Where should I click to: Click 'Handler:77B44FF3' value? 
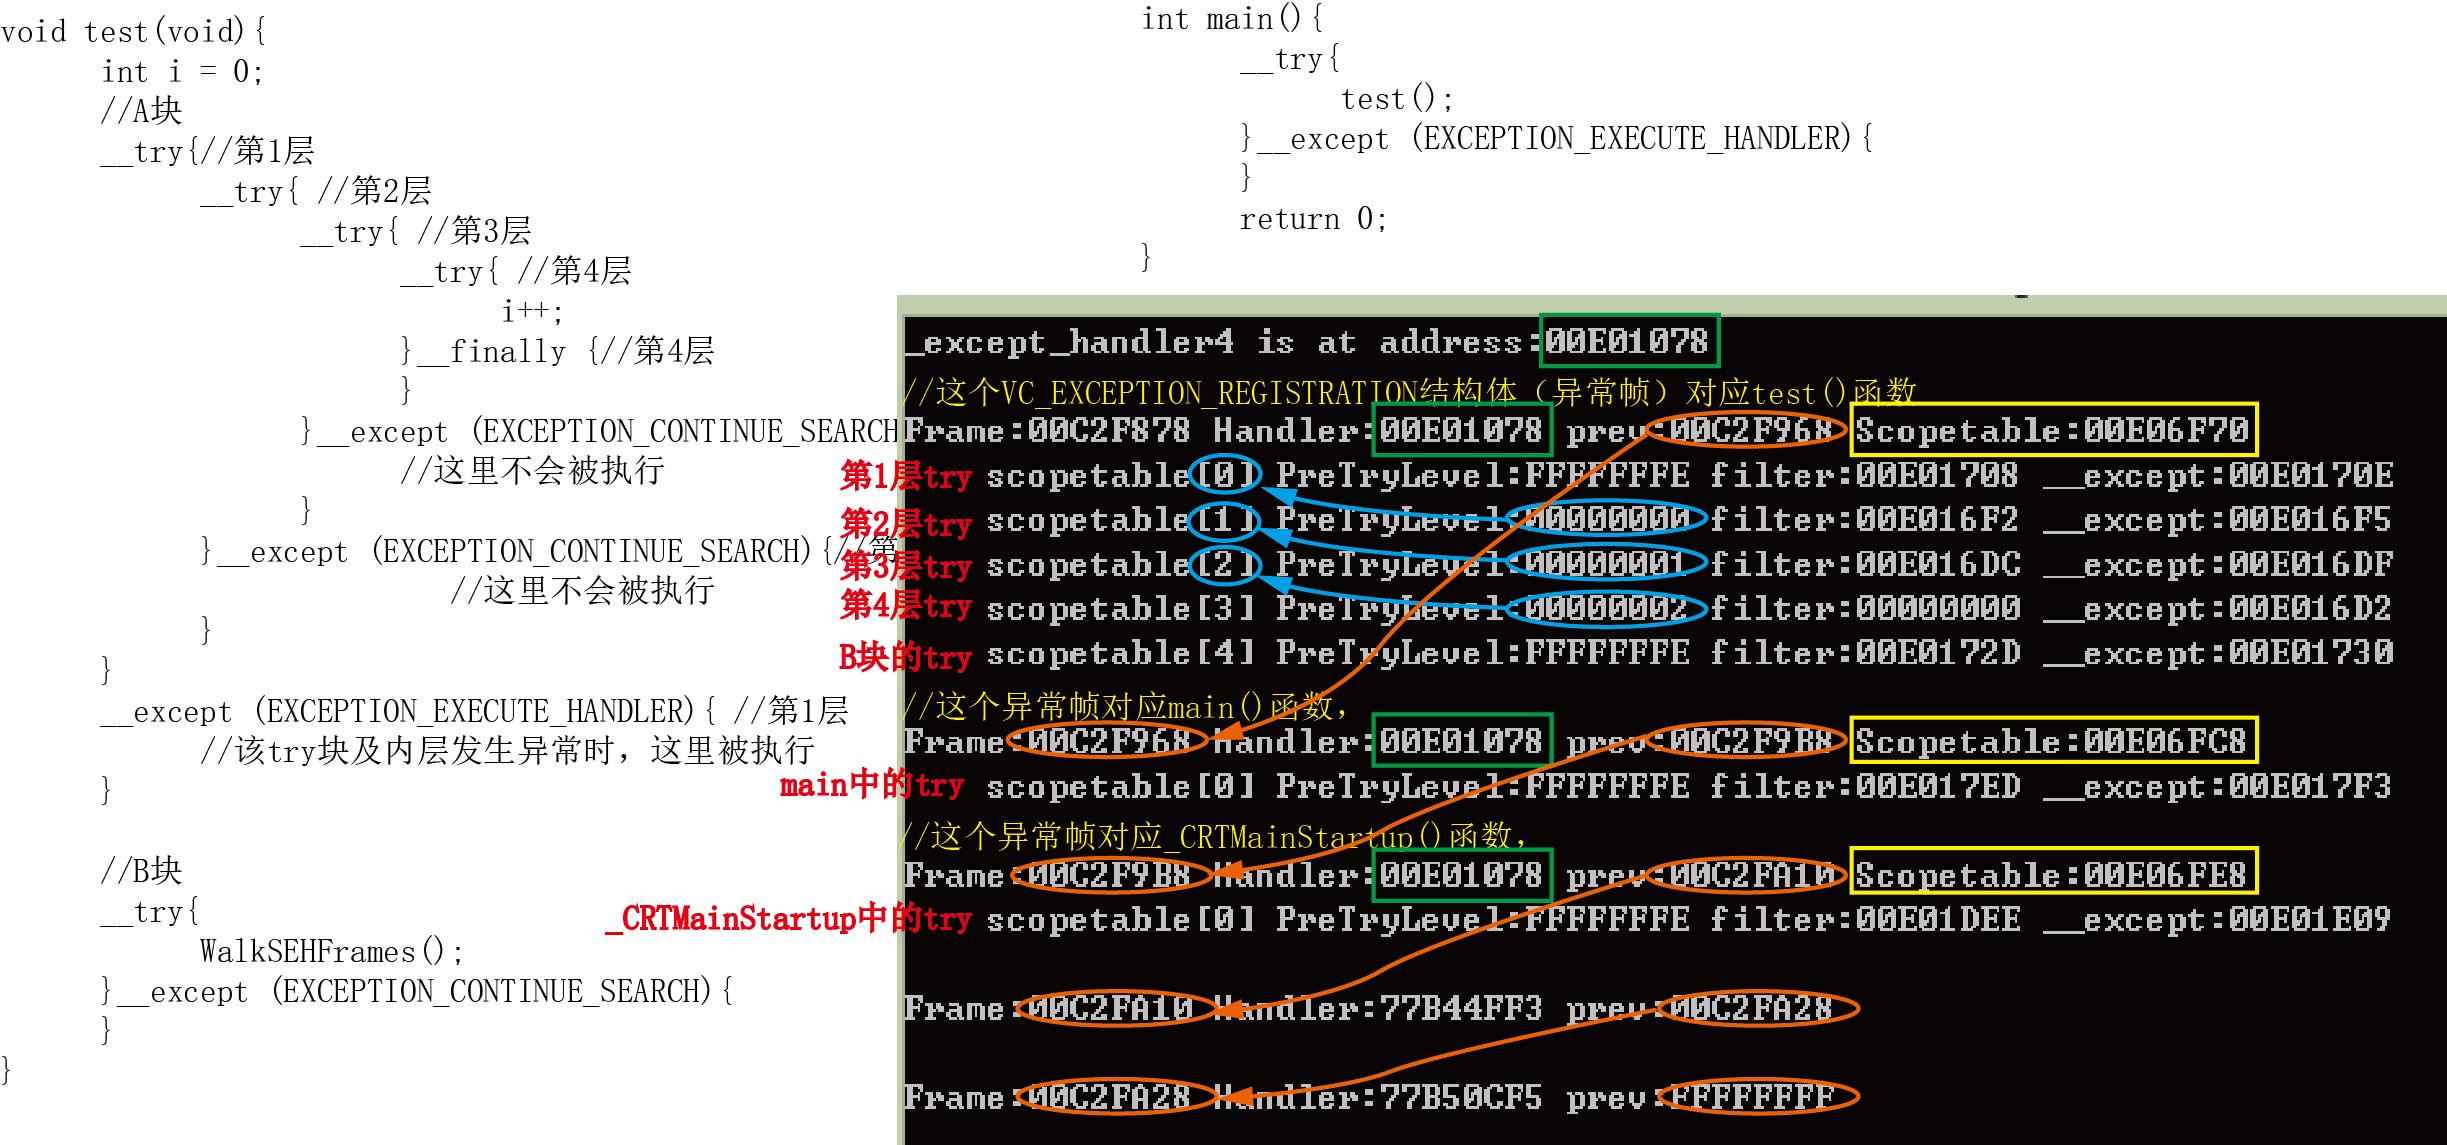point(1378,1008)
